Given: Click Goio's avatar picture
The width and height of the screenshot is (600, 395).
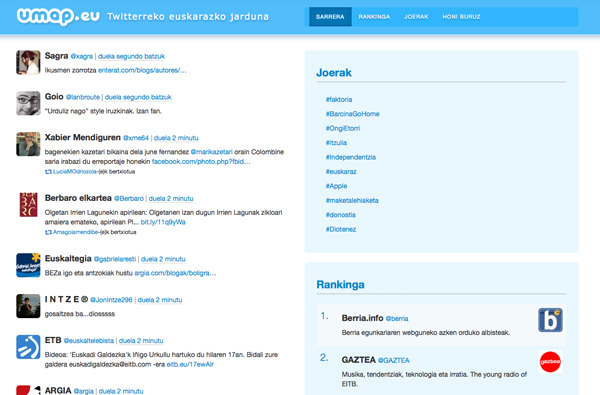Looking at the screenshot, I should point(28,103).
